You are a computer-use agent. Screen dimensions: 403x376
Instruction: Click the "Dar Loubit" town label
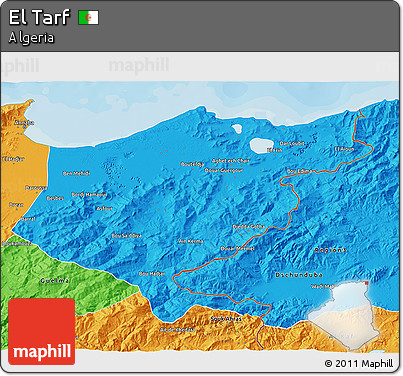(292, 143)
